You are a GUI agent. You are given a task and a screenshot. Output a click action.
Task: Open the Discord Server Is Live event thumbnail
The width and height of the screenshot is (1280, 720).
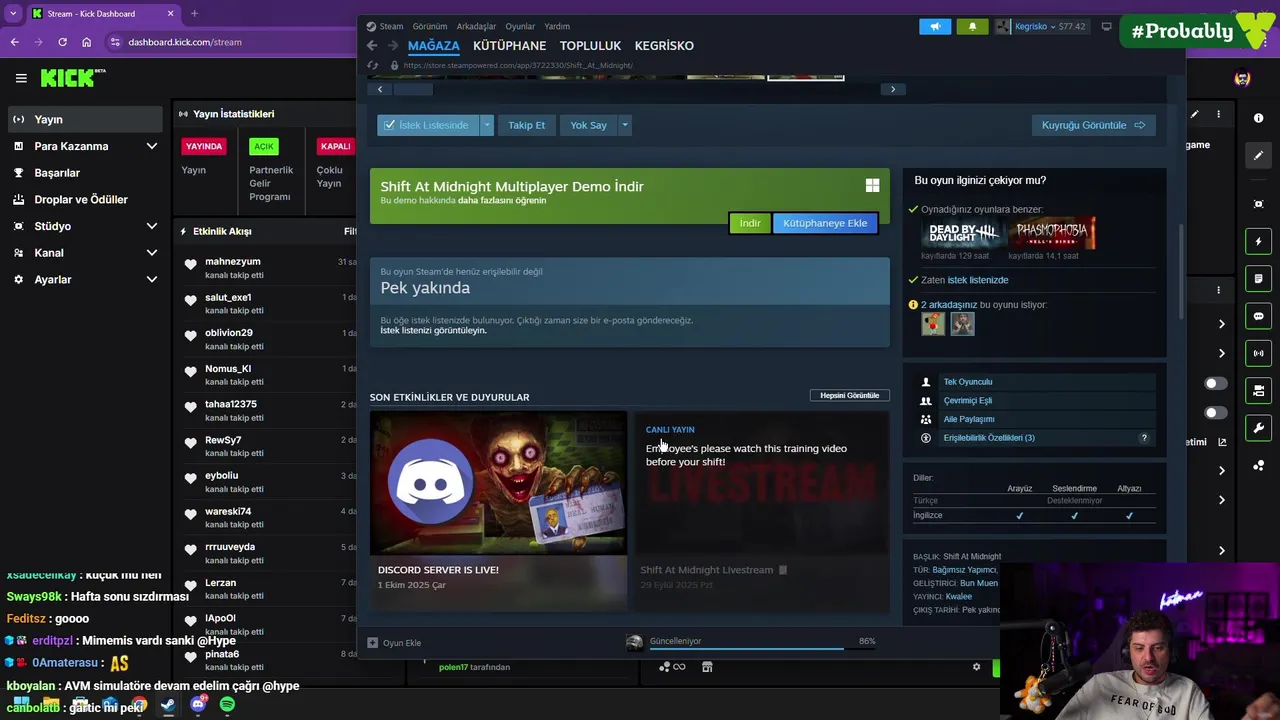coord(498,483)
